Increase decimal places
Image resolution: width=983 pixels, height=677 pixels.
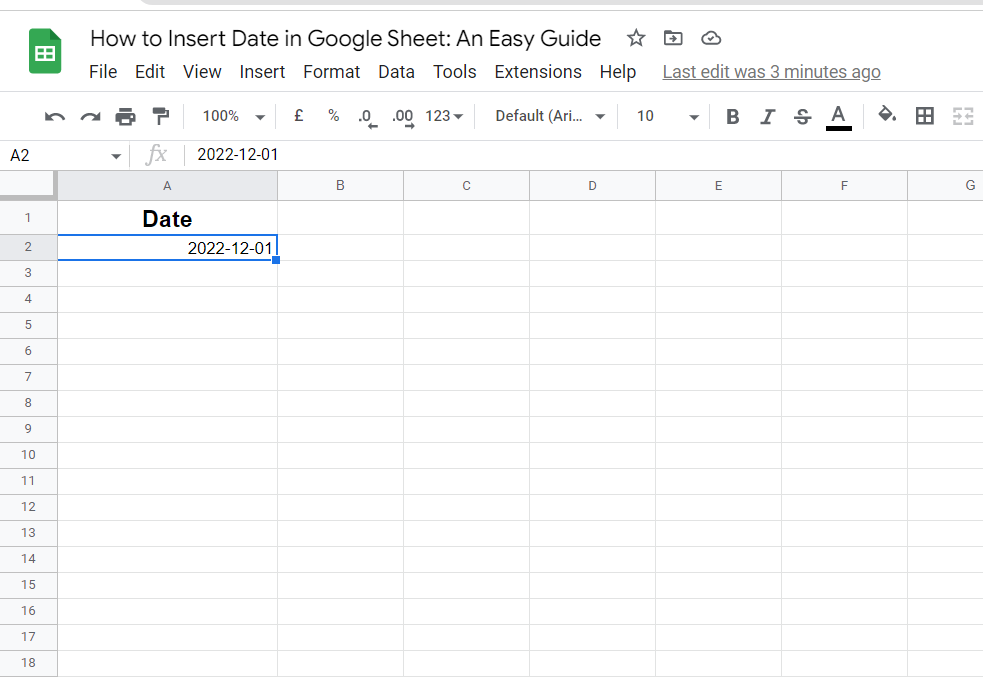pos(403,118)
